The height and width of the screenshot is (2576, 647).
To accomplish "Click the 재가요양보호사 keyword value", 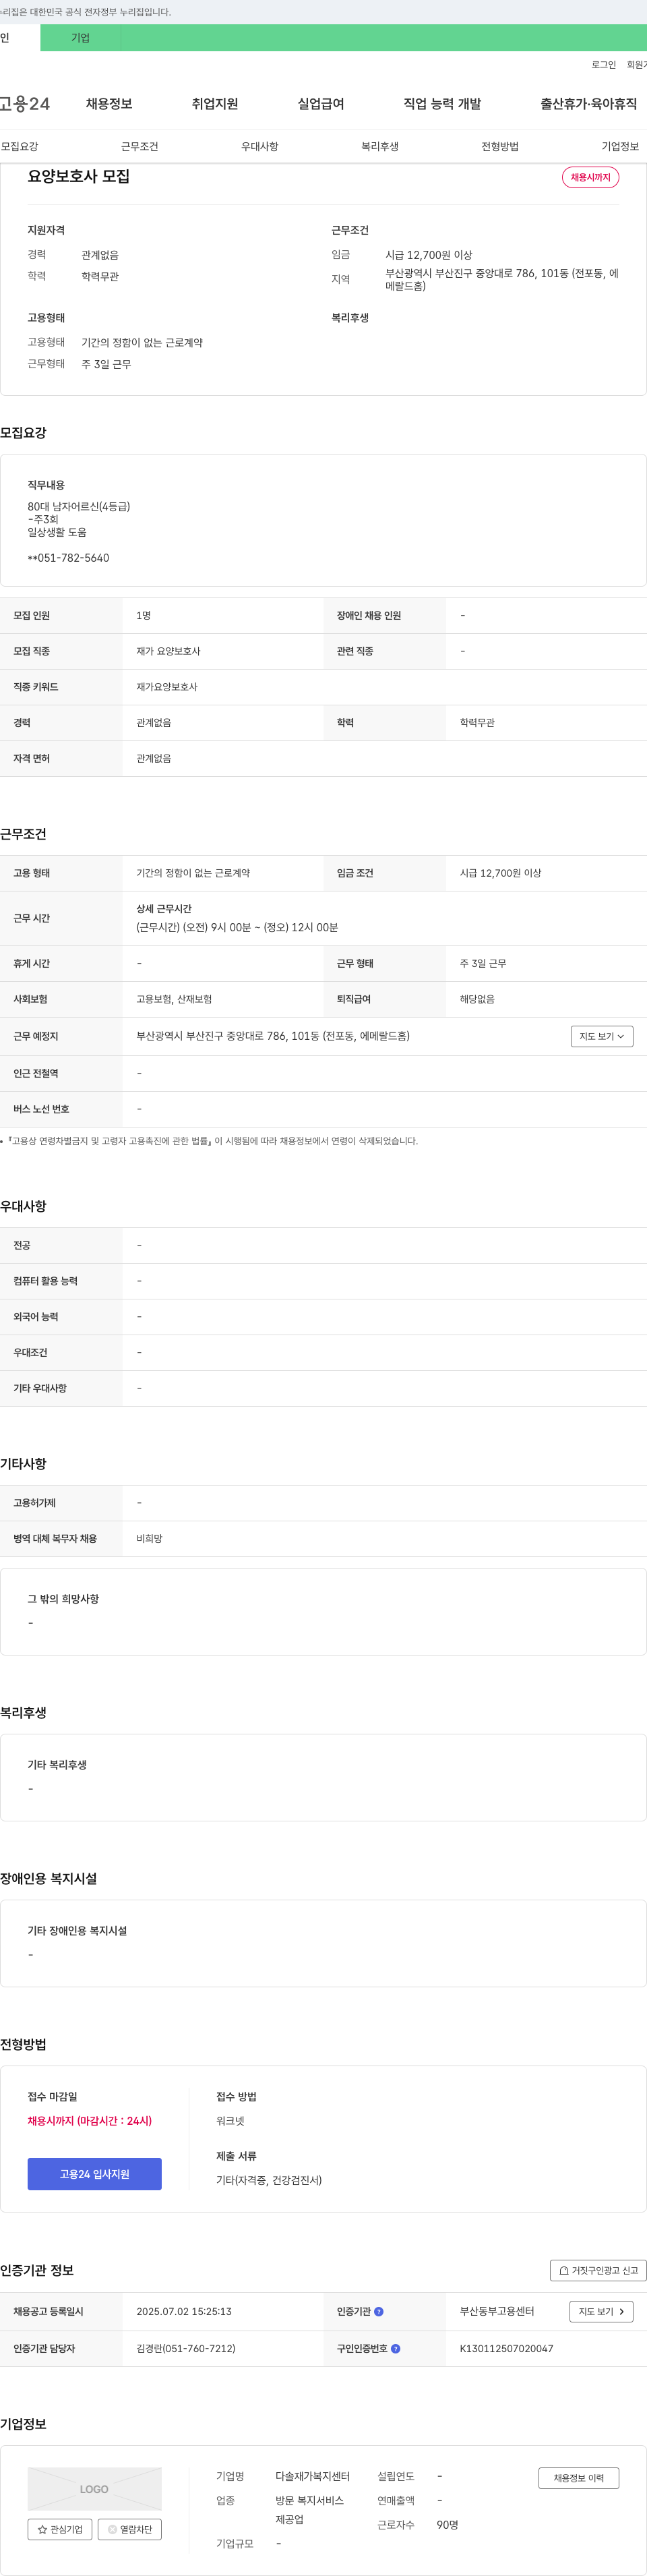I will click(167, 687).
